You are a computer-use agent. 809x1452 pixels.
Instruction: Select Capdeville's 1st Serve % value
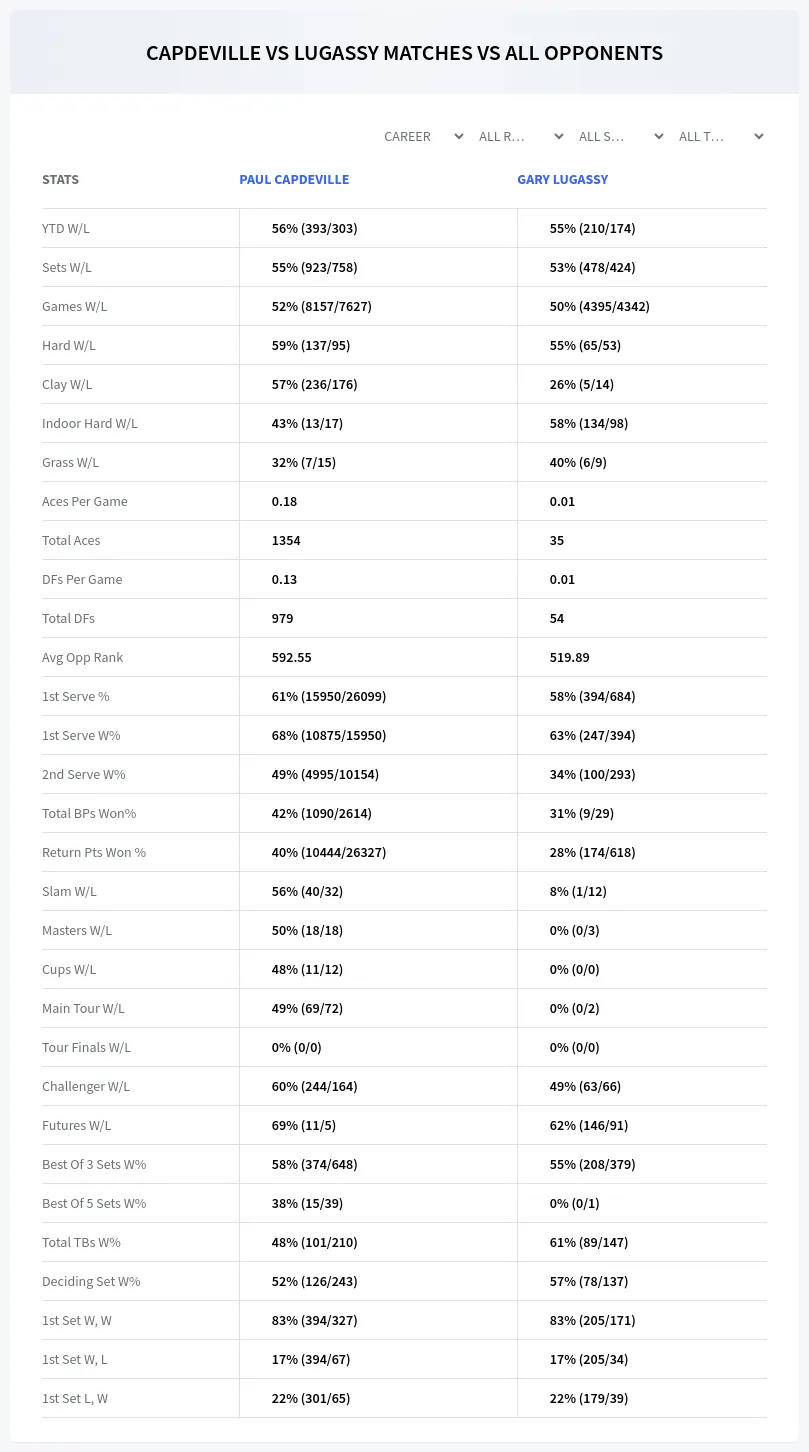[x=329, y=696]
